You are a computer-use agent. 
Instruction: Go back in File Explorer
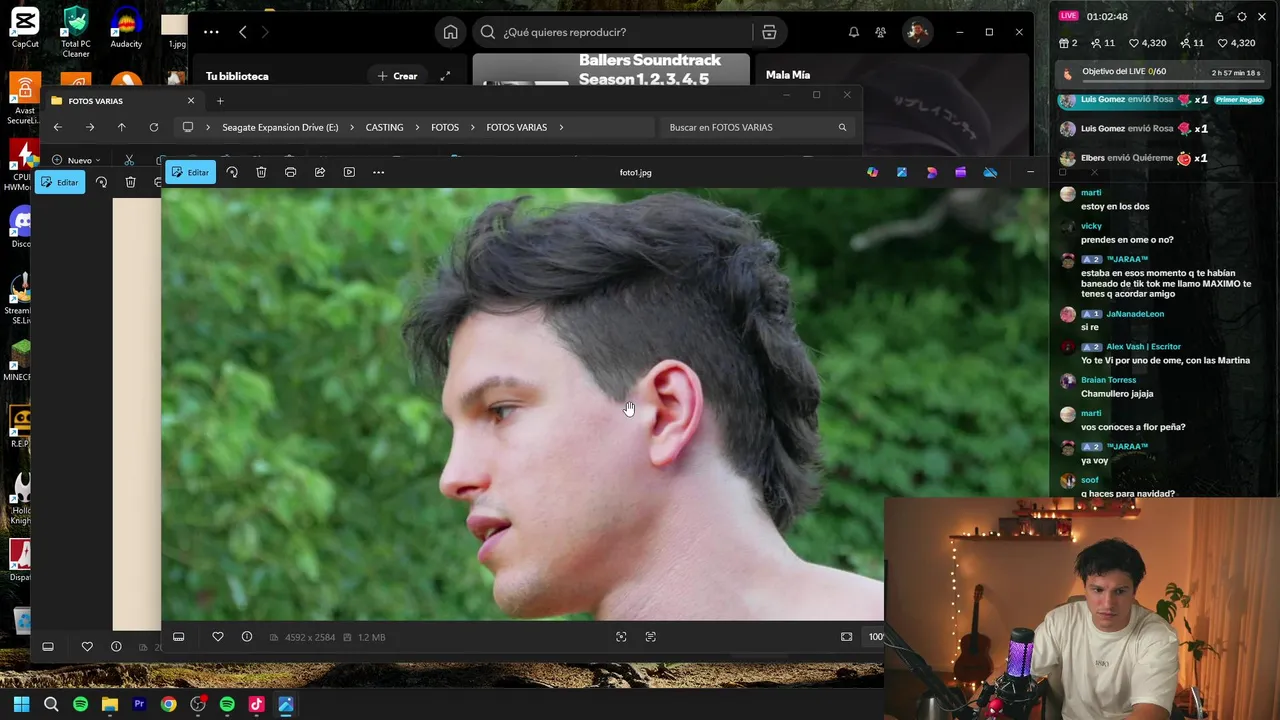click(x=58, y=127)
